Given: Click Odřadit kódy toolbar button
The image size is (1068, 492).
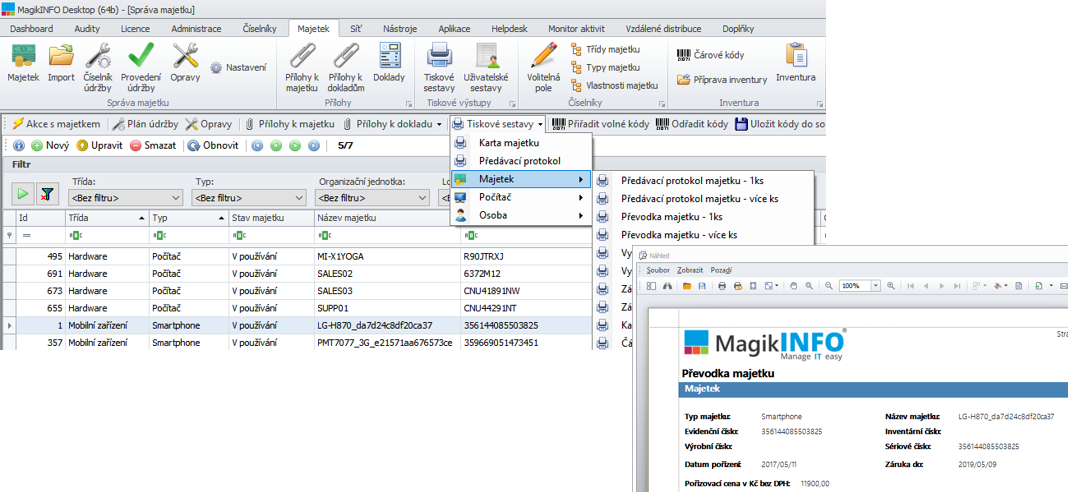Looking at the screenshot, I should point(692,125).
